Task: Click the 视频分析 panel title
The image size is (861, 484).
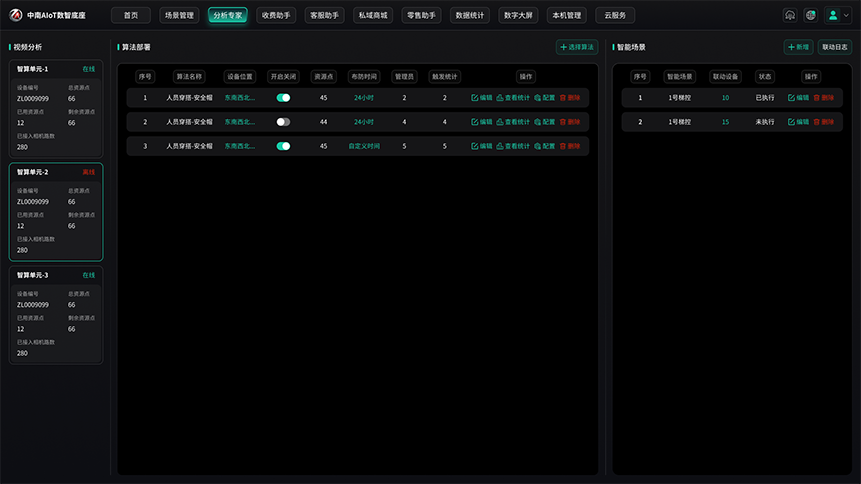Action: point(27,47)
